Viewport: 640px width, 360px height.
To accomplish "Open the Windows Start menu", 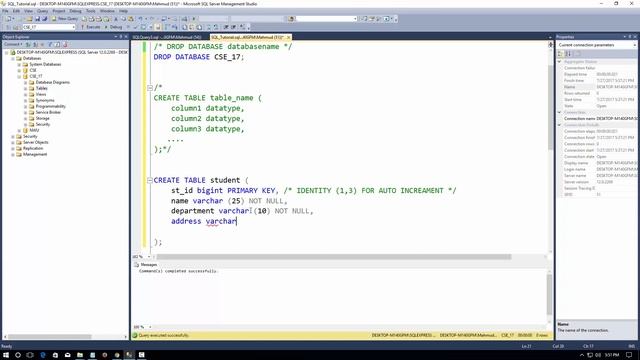I will [x=6, y=355].
